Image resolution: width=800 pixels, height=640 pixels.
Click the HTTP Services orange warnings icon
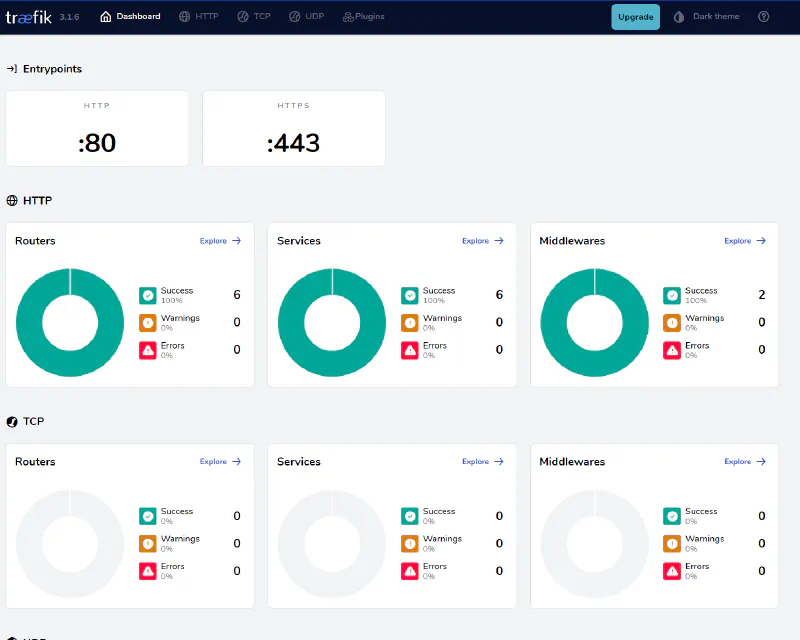pos(410,323)
